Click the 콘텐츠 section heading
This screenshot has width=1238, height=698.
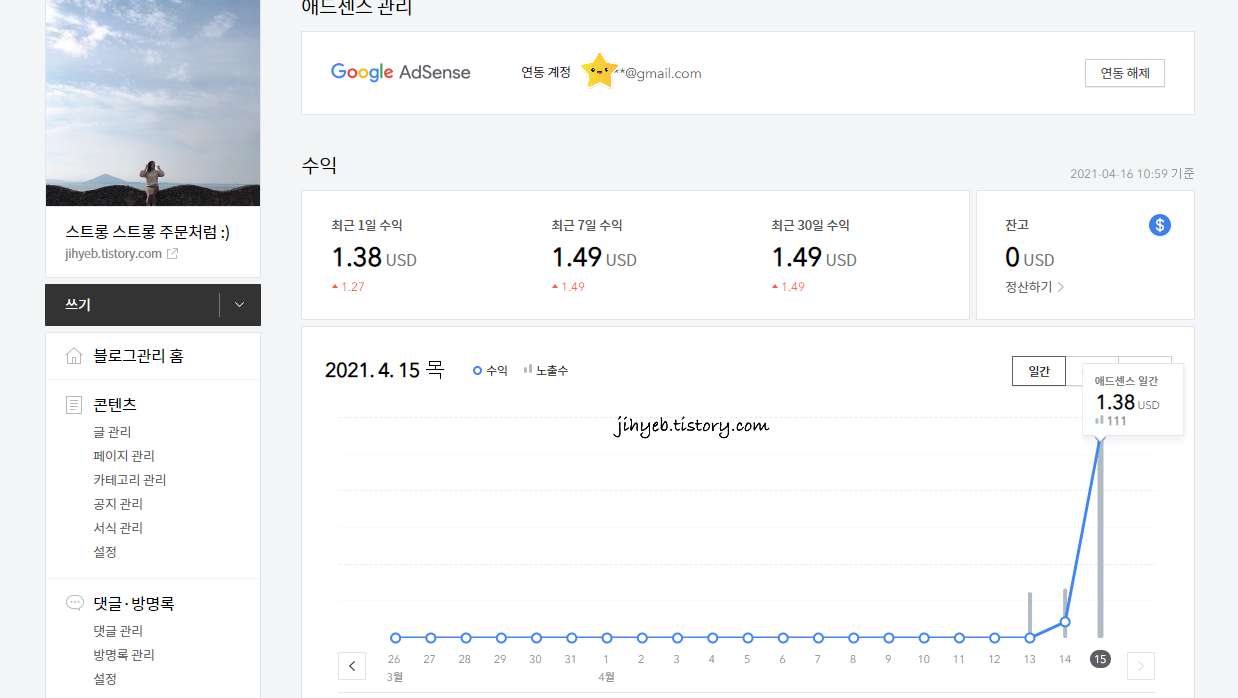point(115,405)
